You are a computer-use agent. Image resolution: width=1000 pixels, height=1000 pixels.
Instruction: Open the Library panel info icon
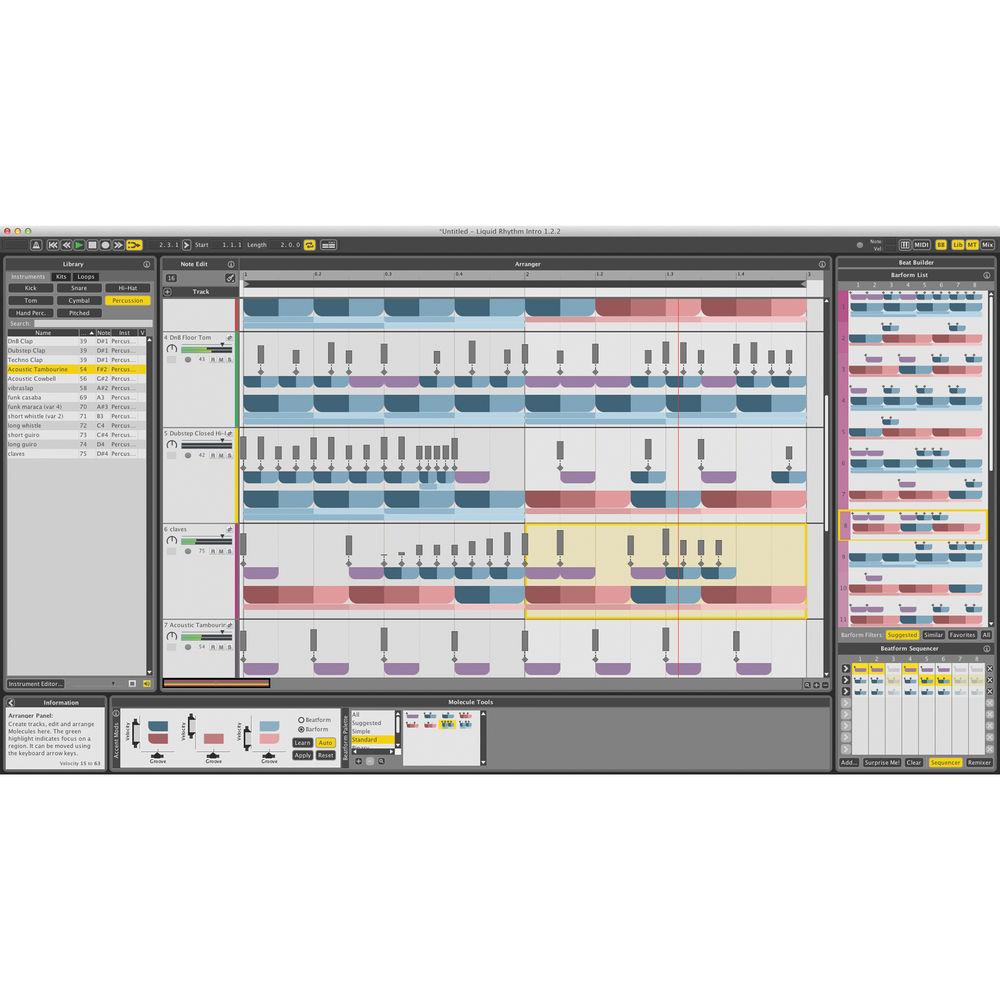point(148,264)
